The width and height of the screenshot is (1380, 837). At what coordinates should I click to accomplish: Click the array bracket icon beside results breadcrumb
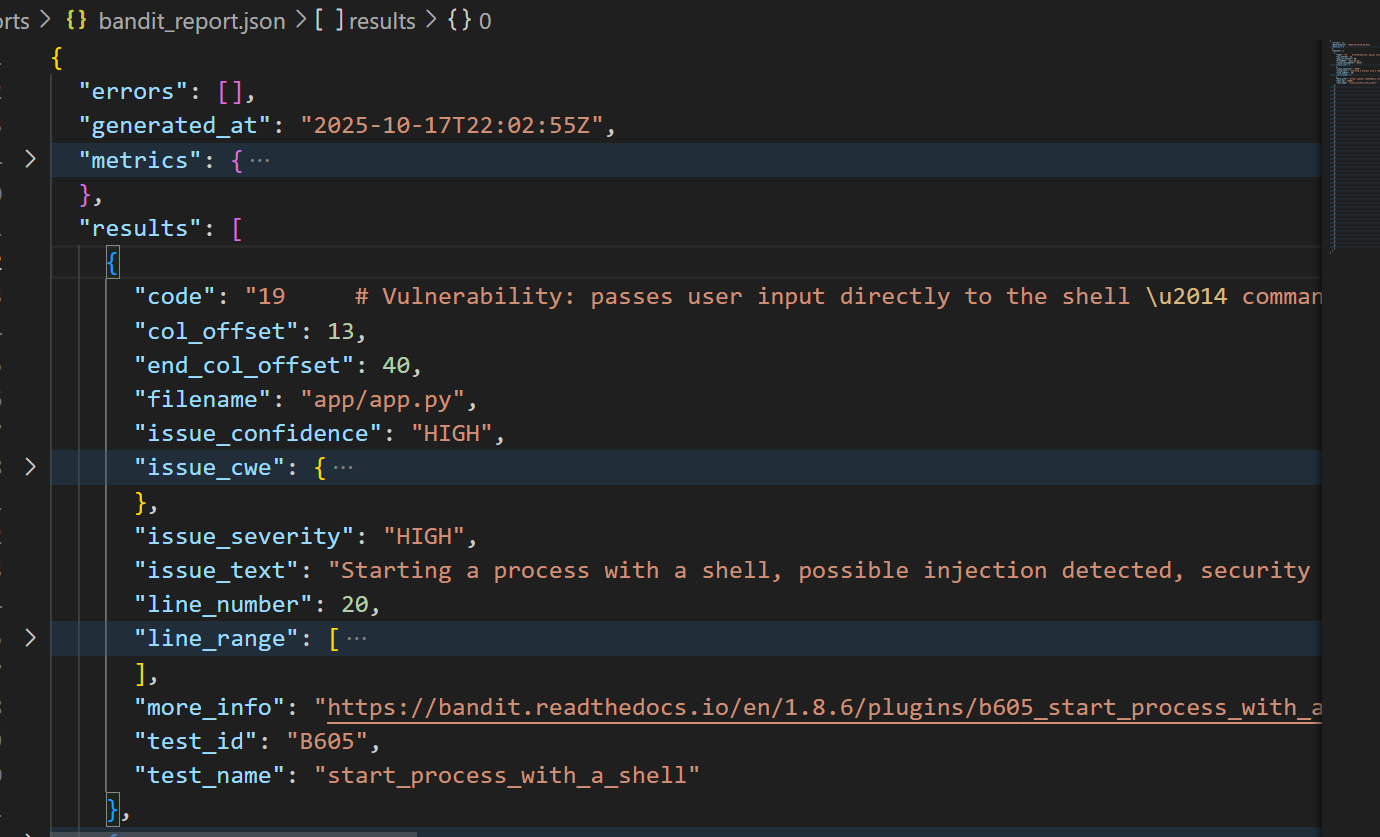[x=327, y=20]
